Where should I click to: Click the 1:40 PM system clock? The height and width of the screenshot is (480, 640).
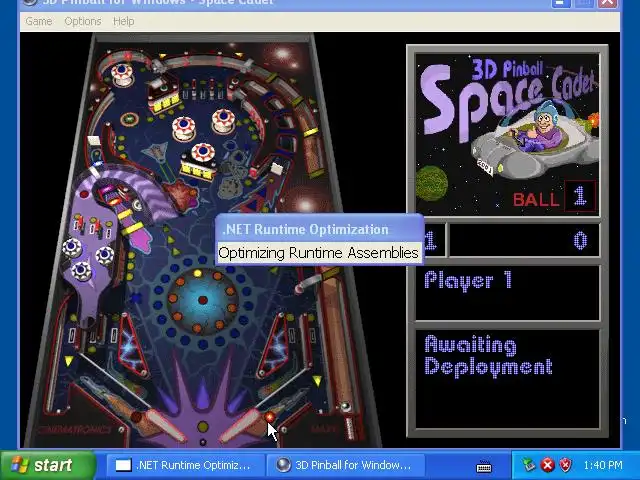point(603,465)
